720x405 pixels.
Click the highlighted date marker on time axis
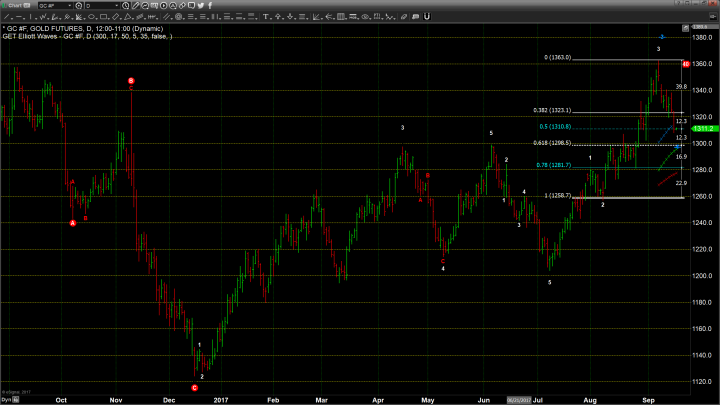pos(519,400)
